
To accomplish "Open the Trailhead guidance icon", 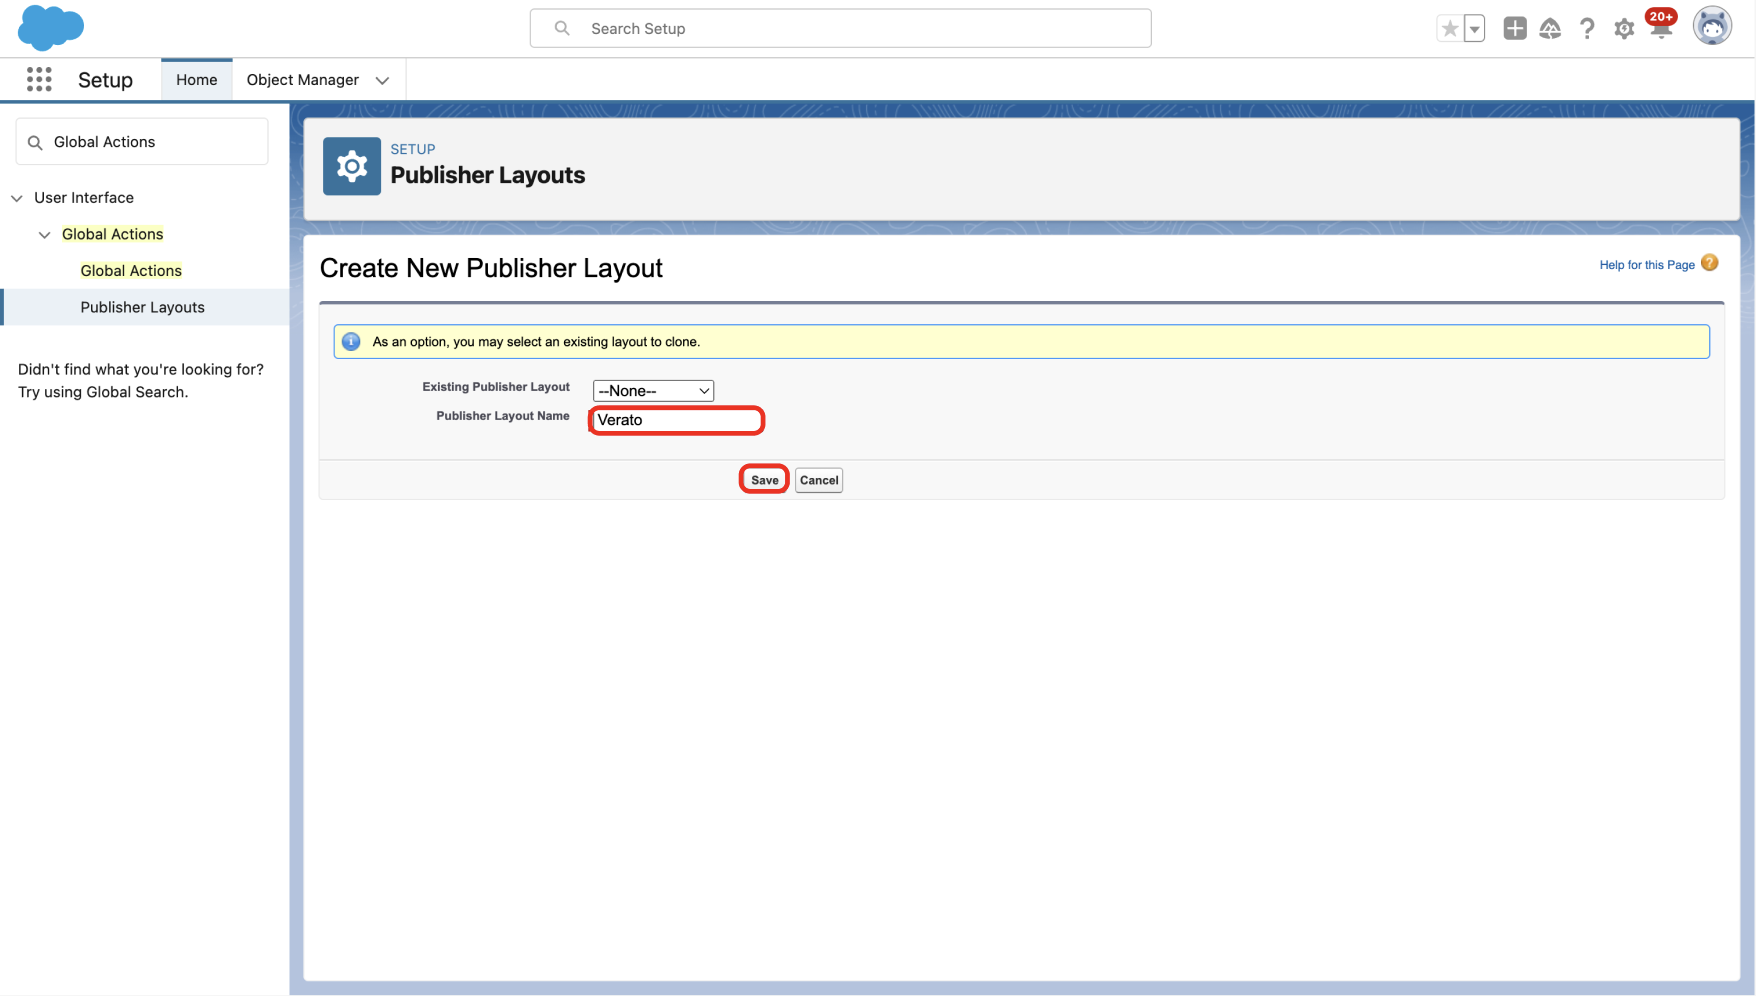I will point(1550,29).
